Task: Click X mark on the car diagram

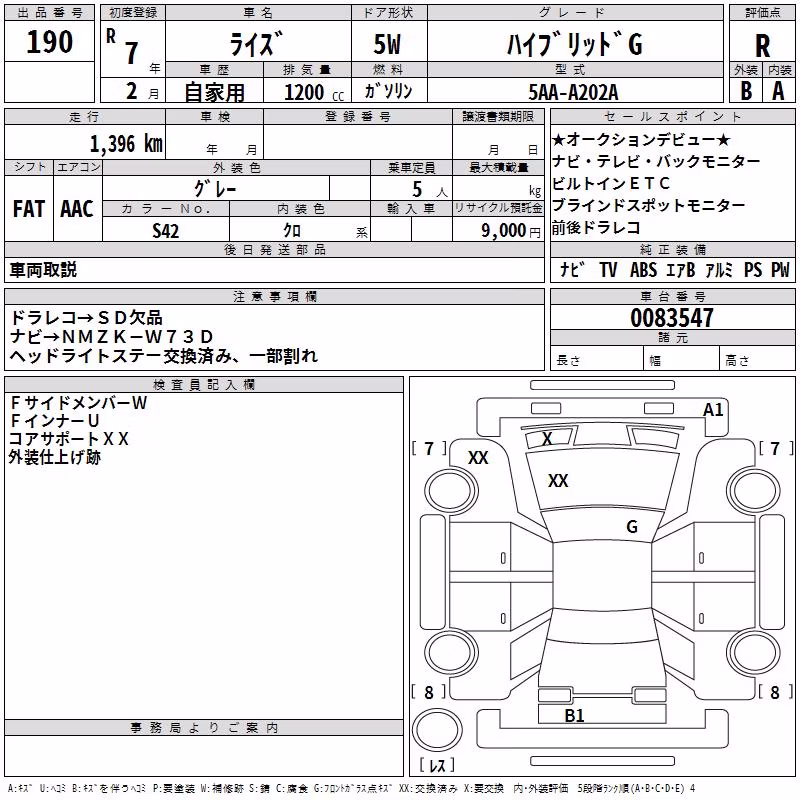Action: point(547,438)
